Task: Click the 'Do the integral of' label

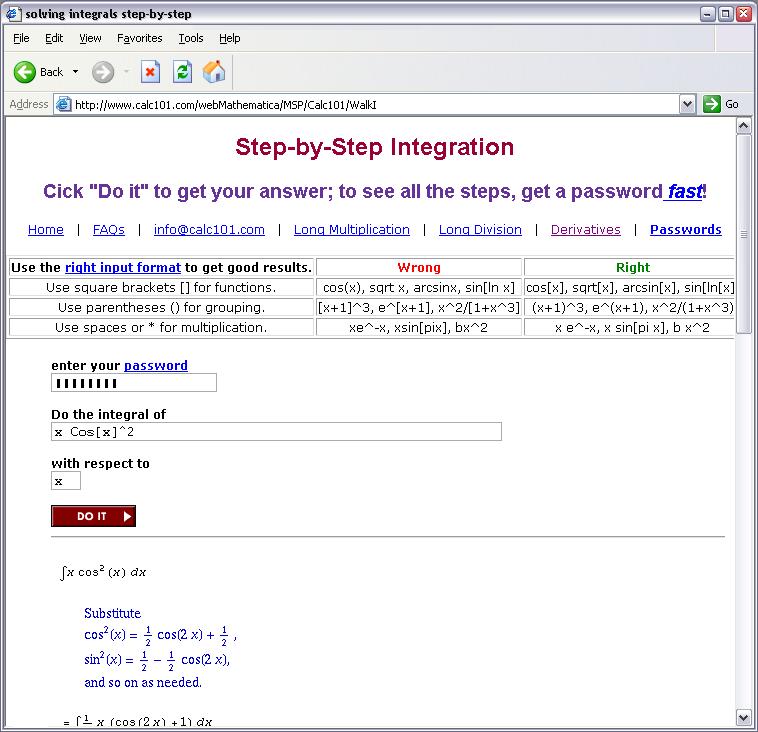Action: [x=108, y=414]
